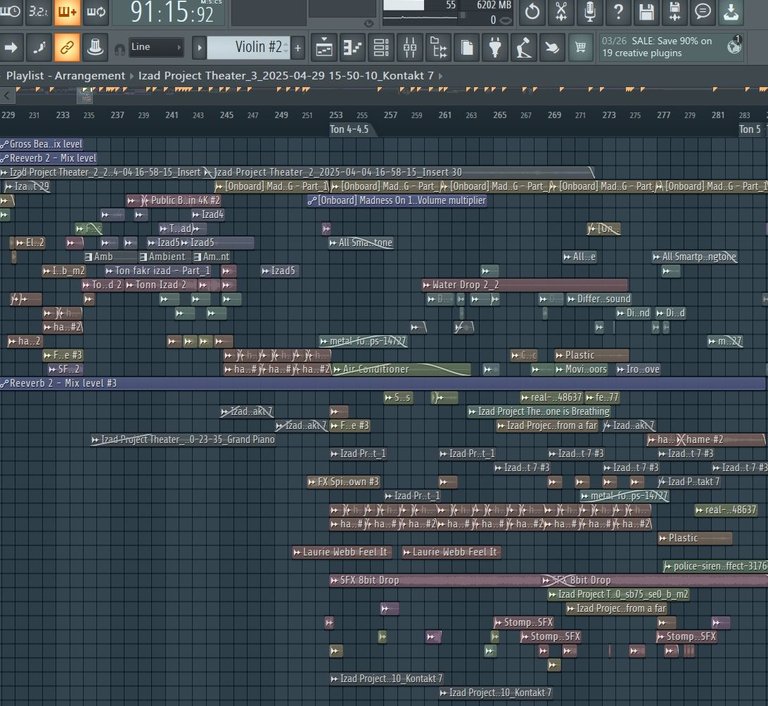Select the Differ..sound clip

(x=599, y=299)
